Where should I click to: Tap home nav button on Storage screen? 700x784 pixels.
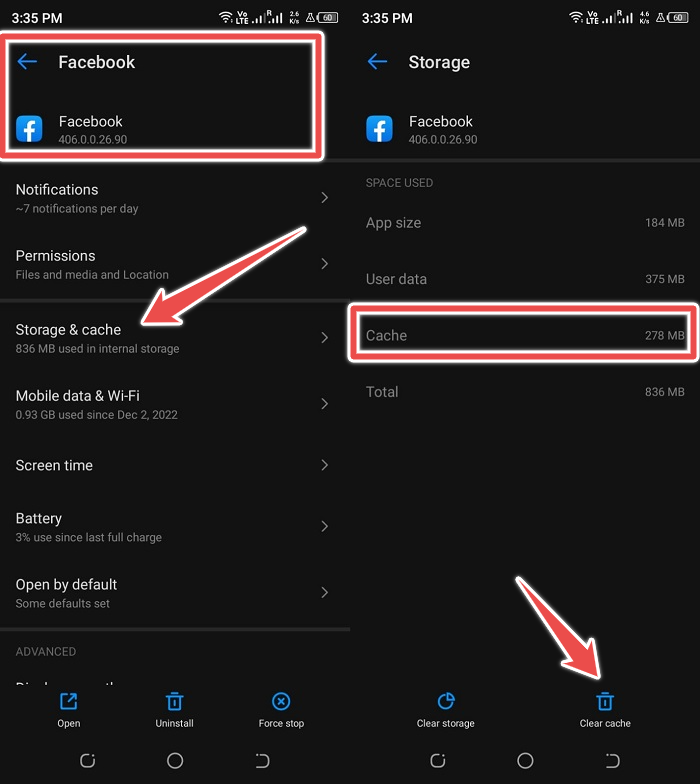[x=525, y=760]
